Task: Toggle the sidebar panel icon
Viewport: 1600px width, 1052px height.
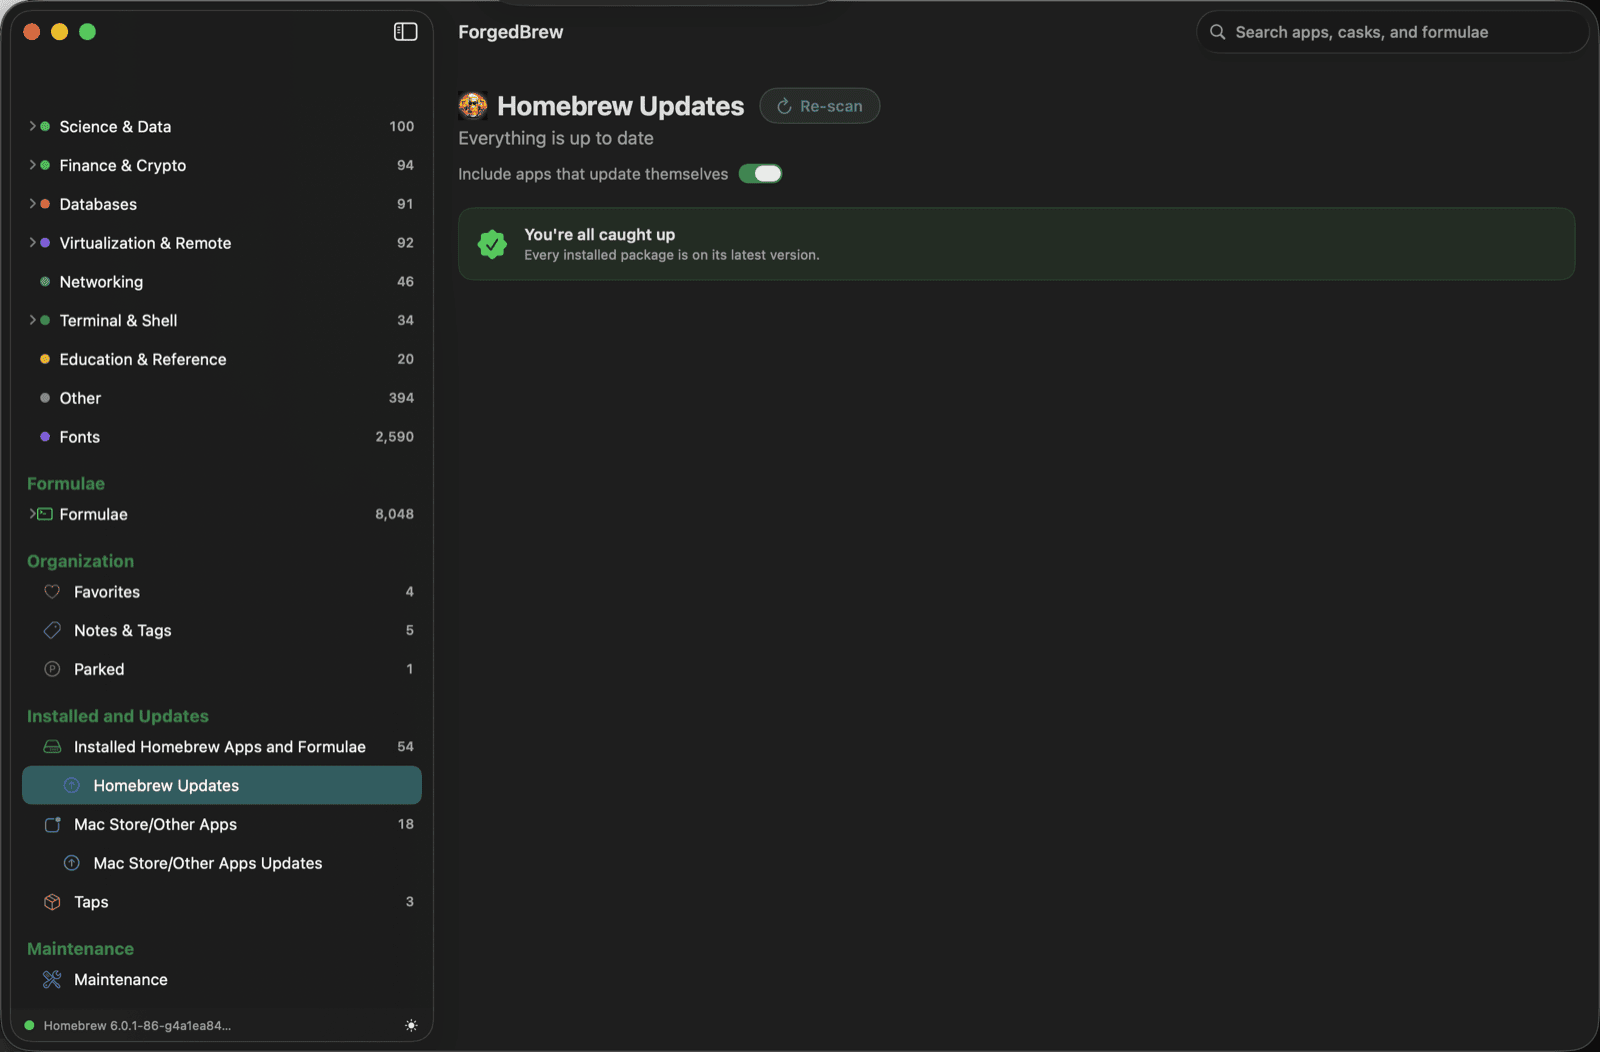Action: tap(405, 32)
